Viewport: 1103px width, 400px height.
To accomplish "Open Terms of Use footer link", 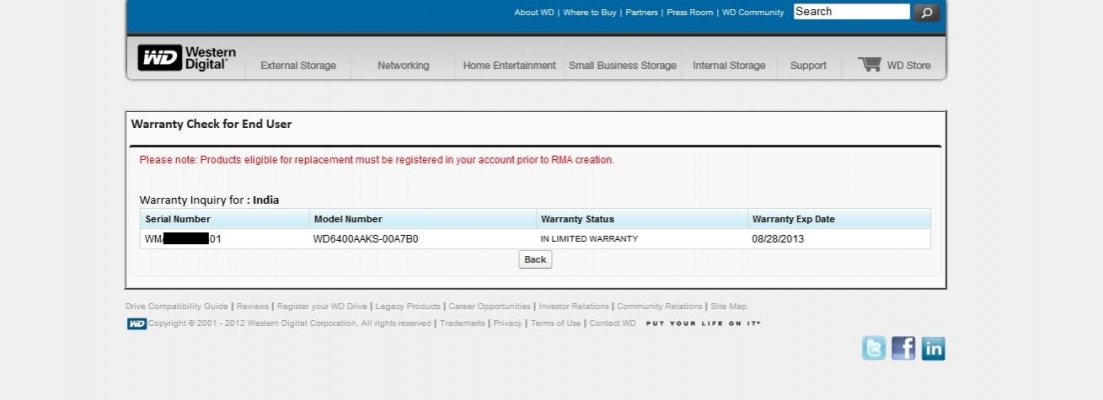I will tap(556, 323).
